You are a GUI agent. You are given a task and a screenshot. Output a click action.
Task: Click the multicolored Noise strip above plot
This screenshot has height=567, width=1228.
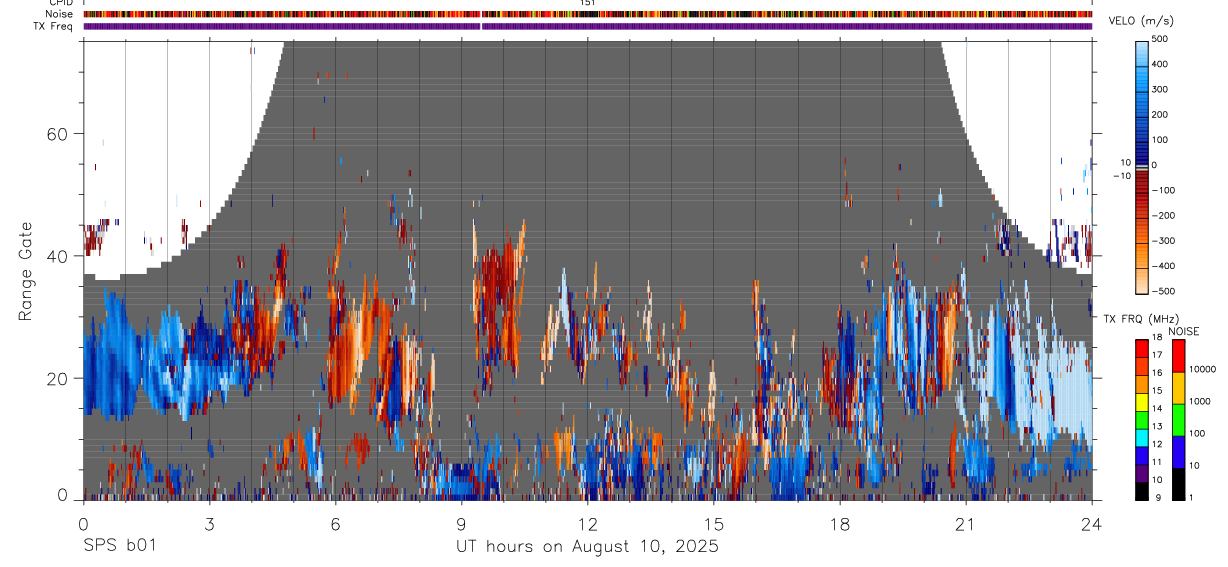pos(588,14)
